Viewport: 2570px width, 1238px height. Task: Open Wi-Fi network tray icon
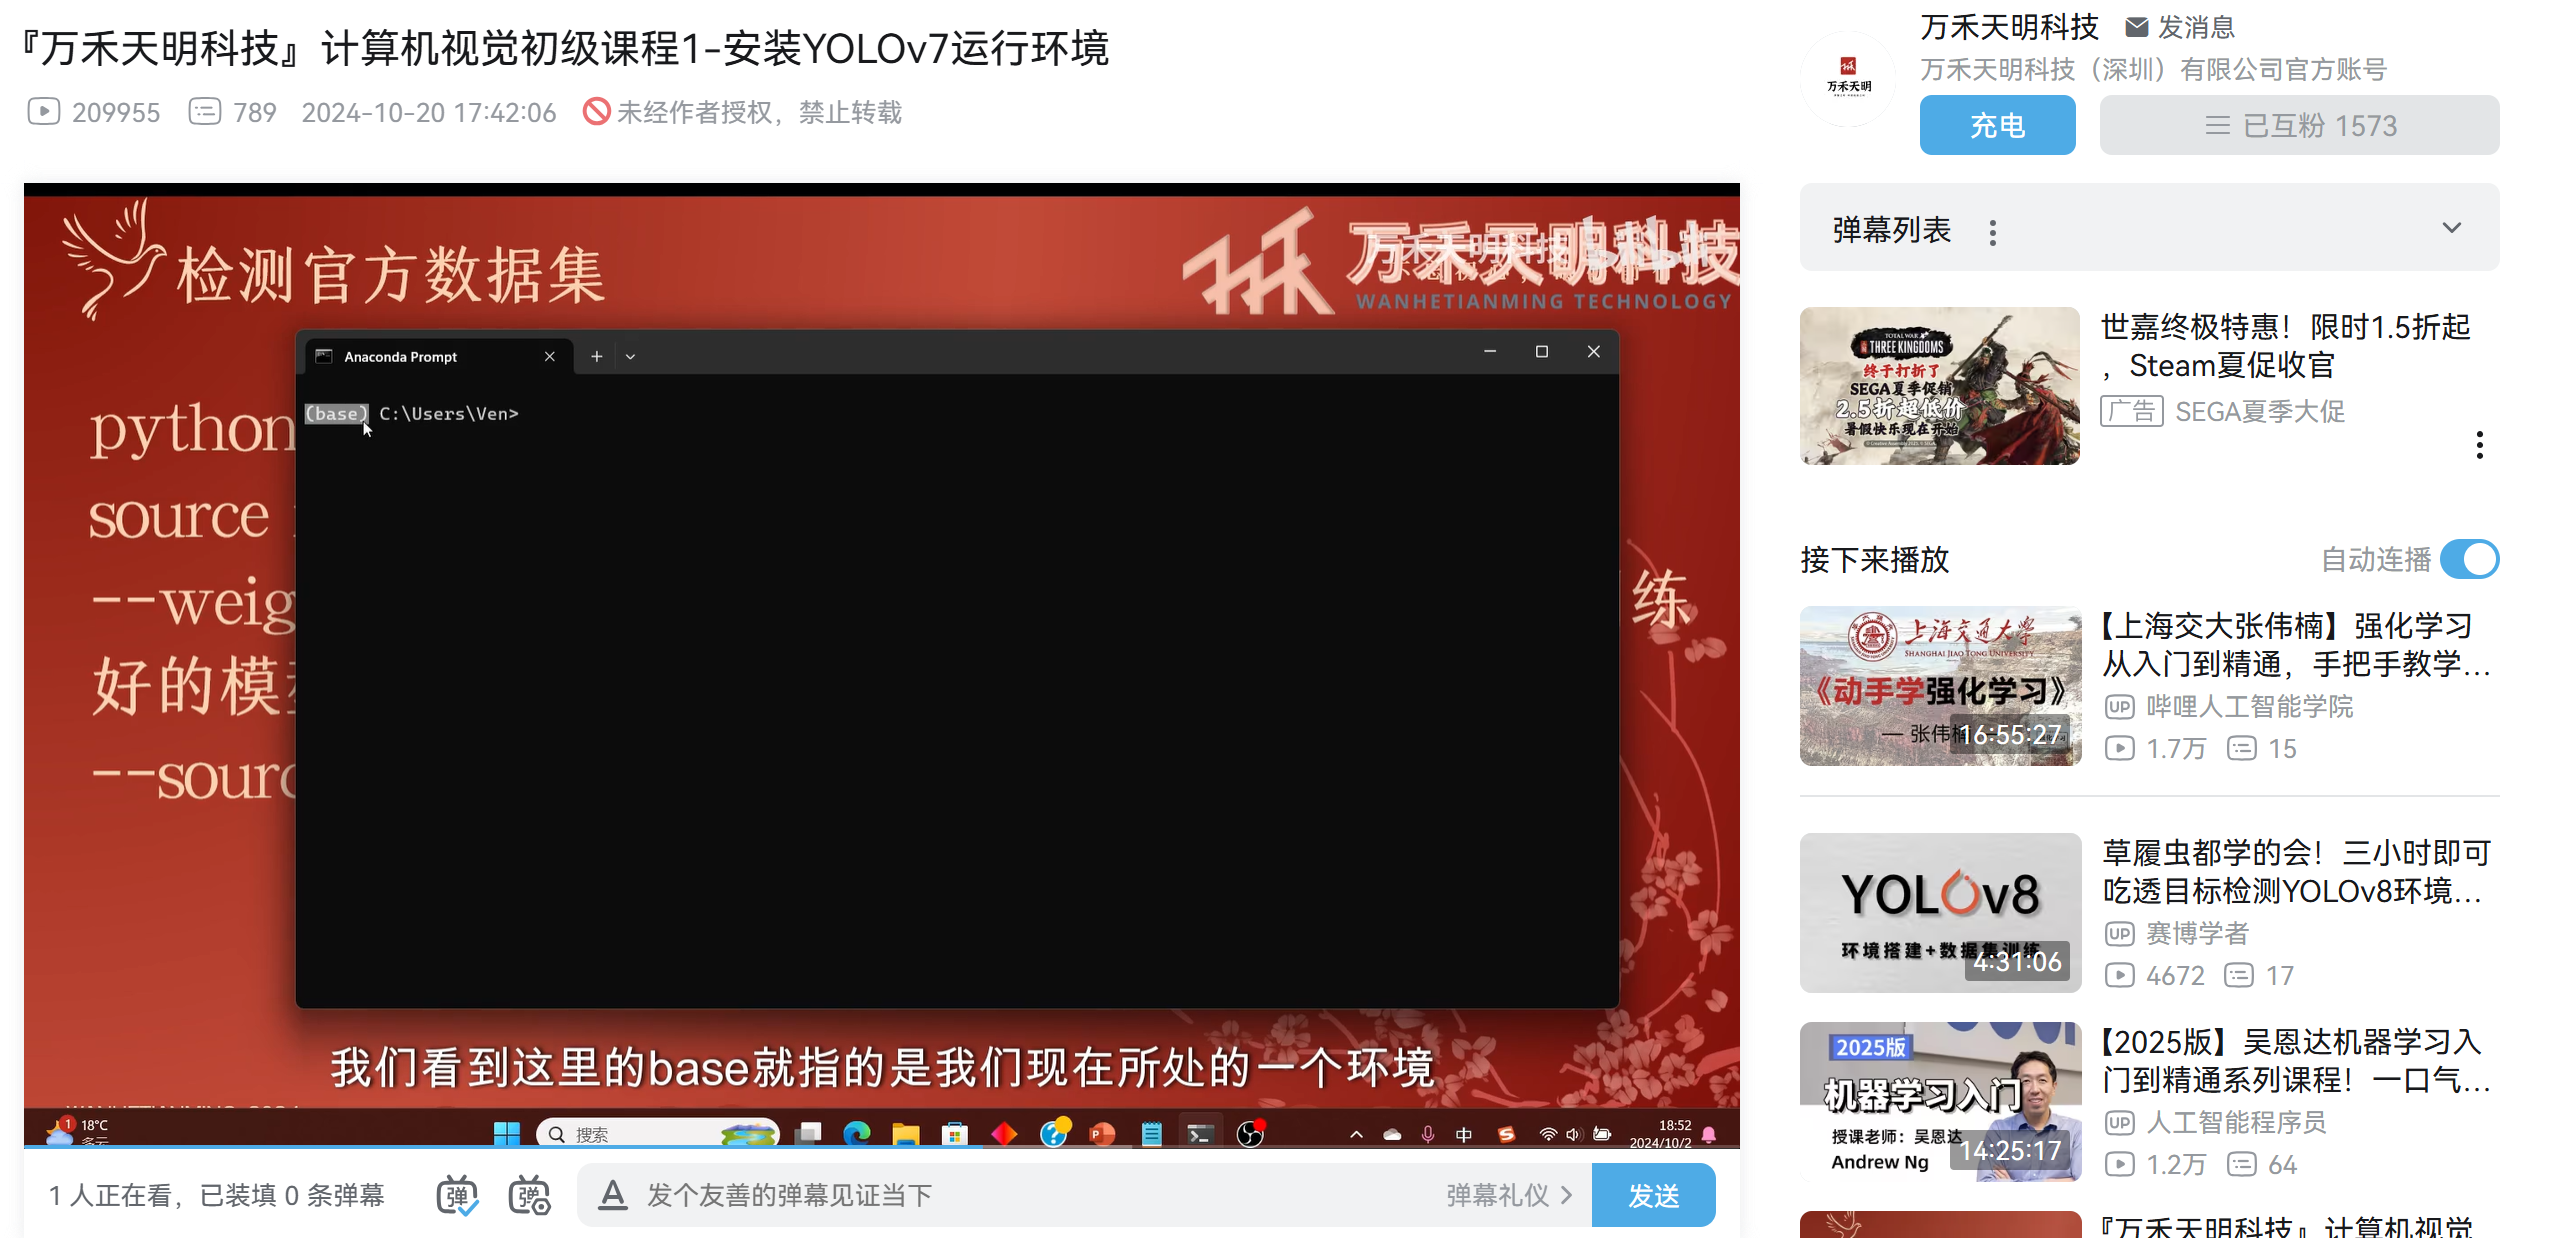pos(1547,1134)
